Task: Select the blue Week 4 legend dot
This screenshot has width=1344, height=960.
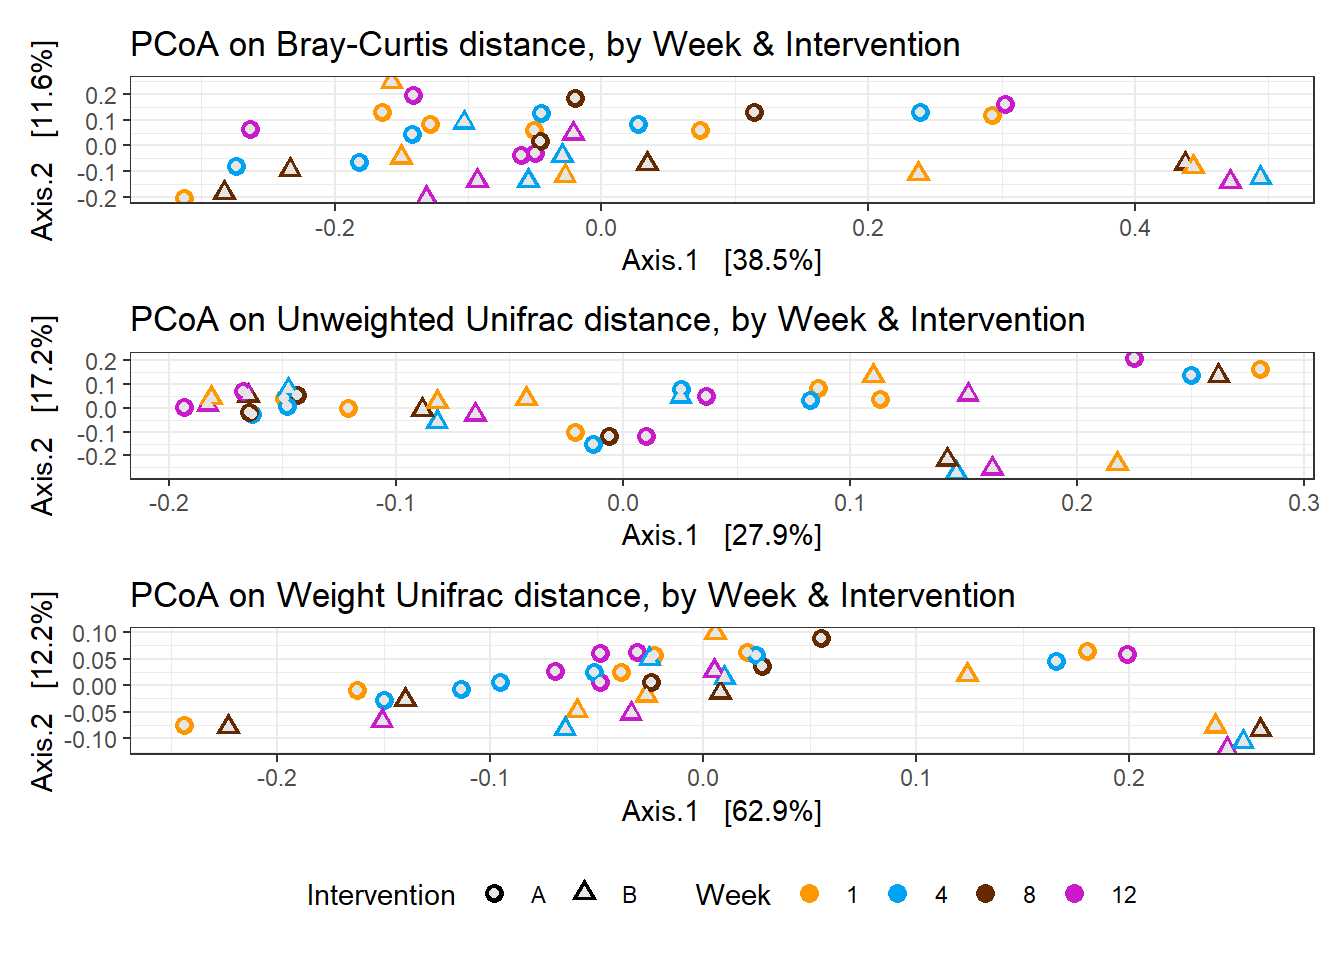Action: pyautogui.click(x=897, y=894)
